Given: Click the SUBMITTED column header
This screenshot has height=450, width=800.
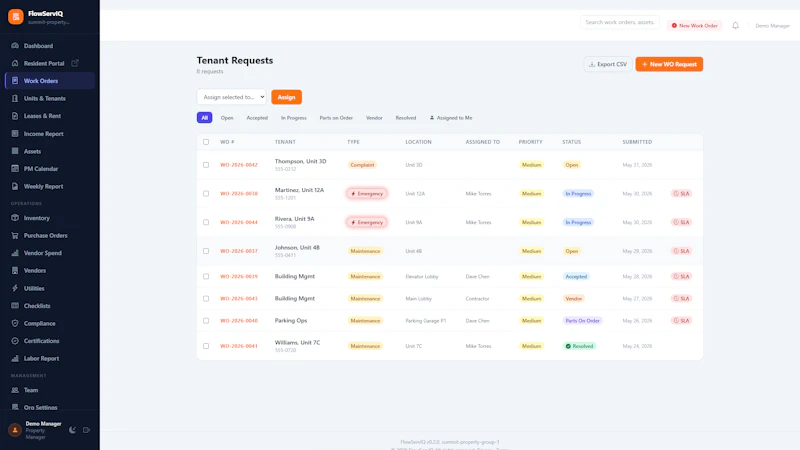Looking at the screenshot, I should (x=637, y=142).
